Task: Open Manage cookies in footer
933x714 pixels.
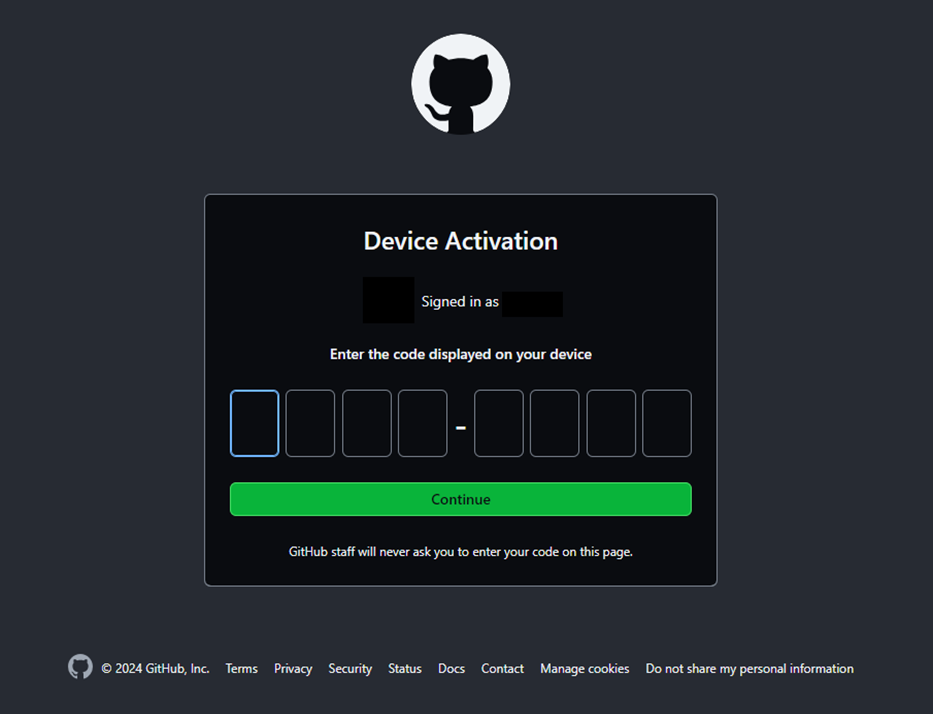Action: tap(584, 669)
